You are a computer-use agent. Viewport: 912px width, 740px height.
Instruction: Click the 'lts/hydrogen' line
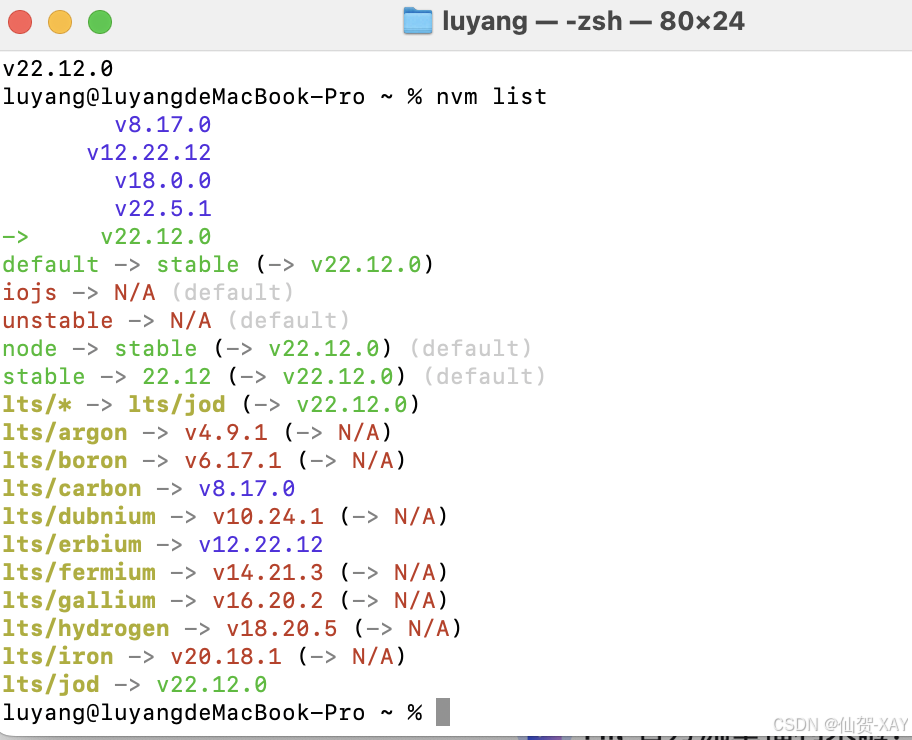[232, 628]
